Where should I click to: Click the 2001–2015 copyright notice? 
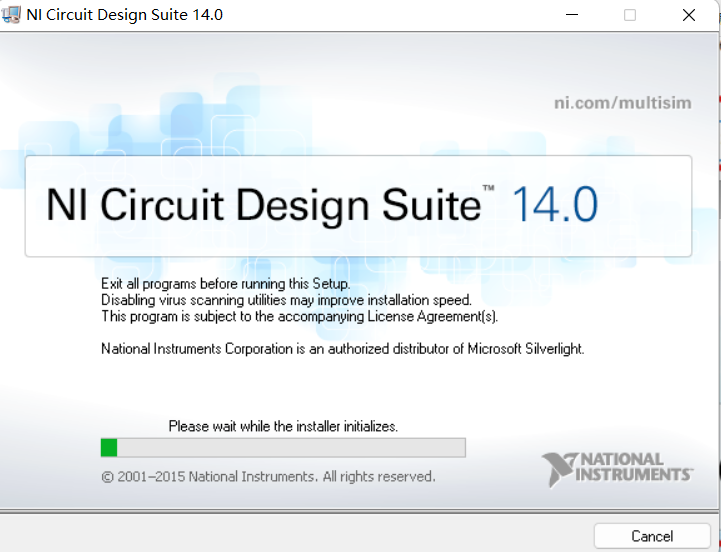[x=268, y=477]
